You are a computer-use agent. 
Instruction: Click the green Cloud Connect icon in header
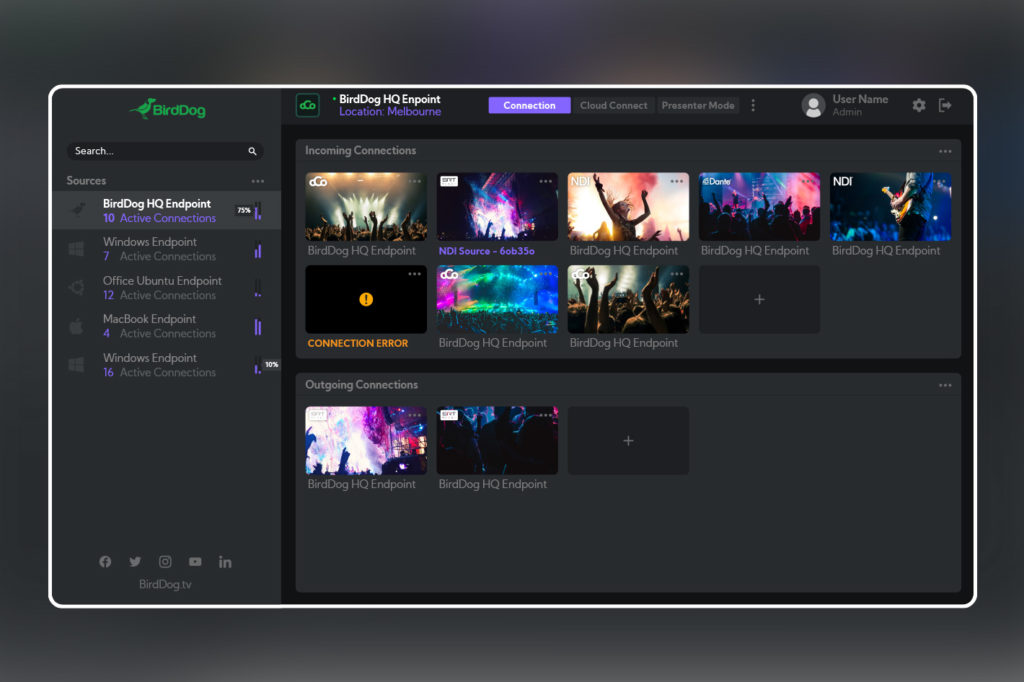coord(308,105)
